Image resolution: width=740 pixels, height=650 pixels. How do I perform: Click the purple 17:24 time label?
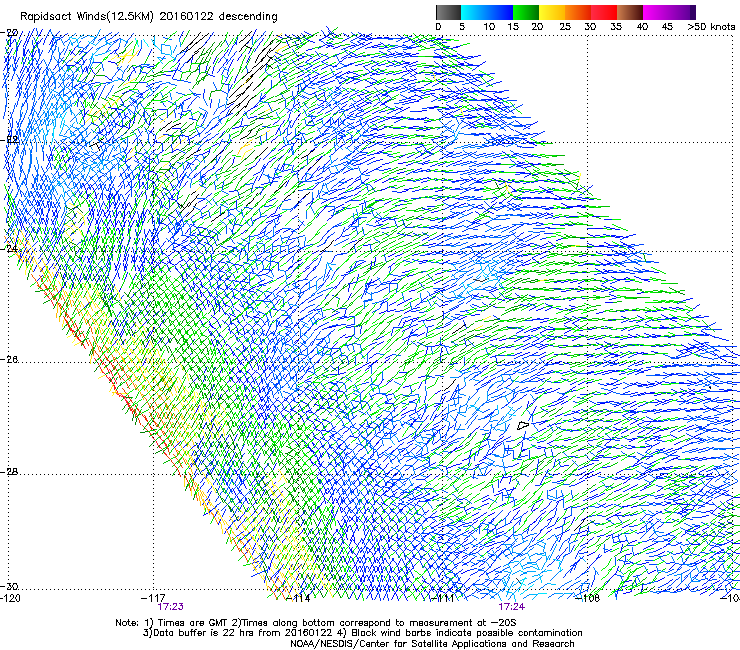pyautogui.click(x=512, y=607)
